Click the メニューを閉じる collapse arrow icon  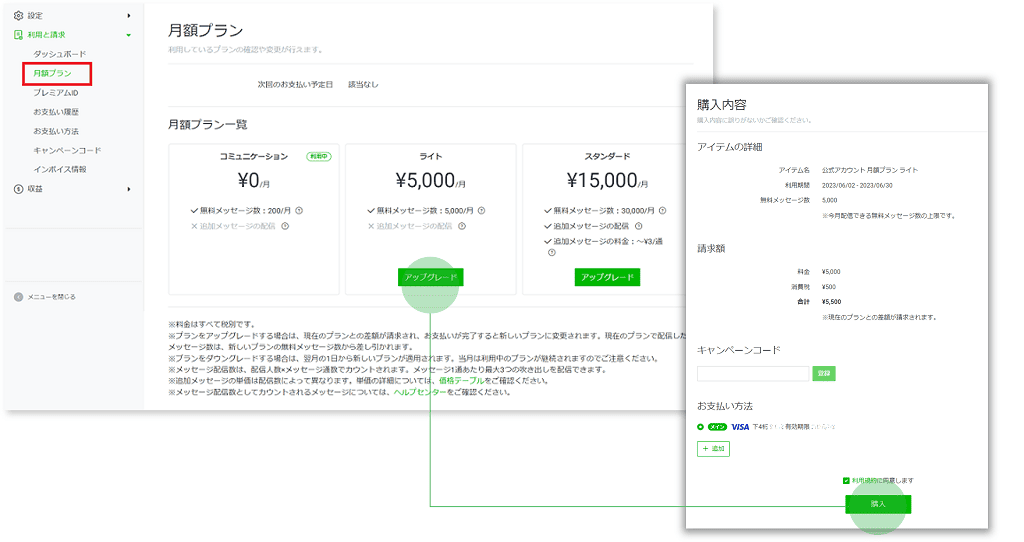[19, 297]
